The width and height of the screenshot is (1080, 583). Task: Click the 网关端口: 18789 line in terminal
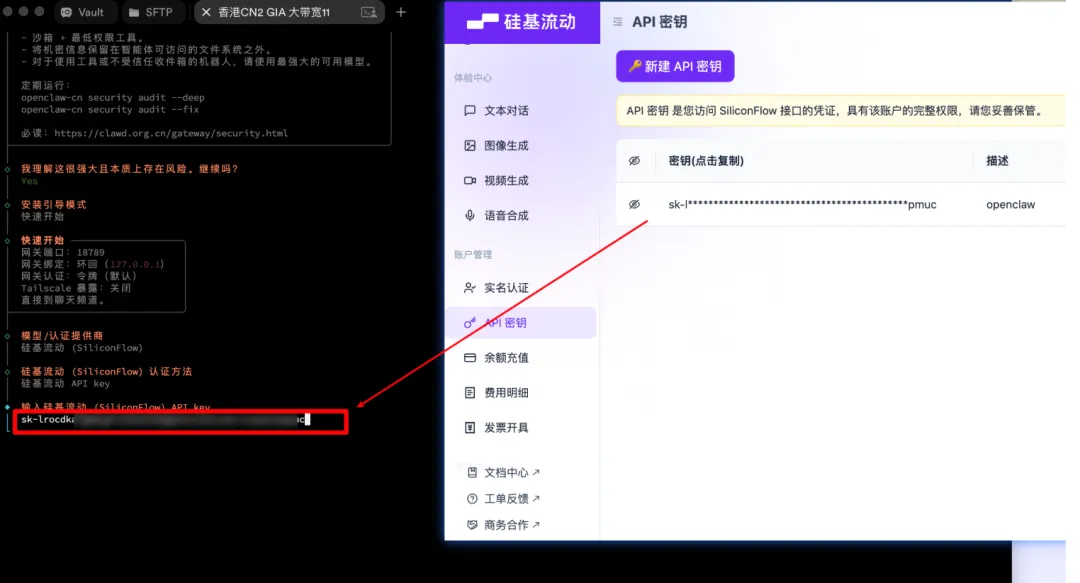point(63,252)
